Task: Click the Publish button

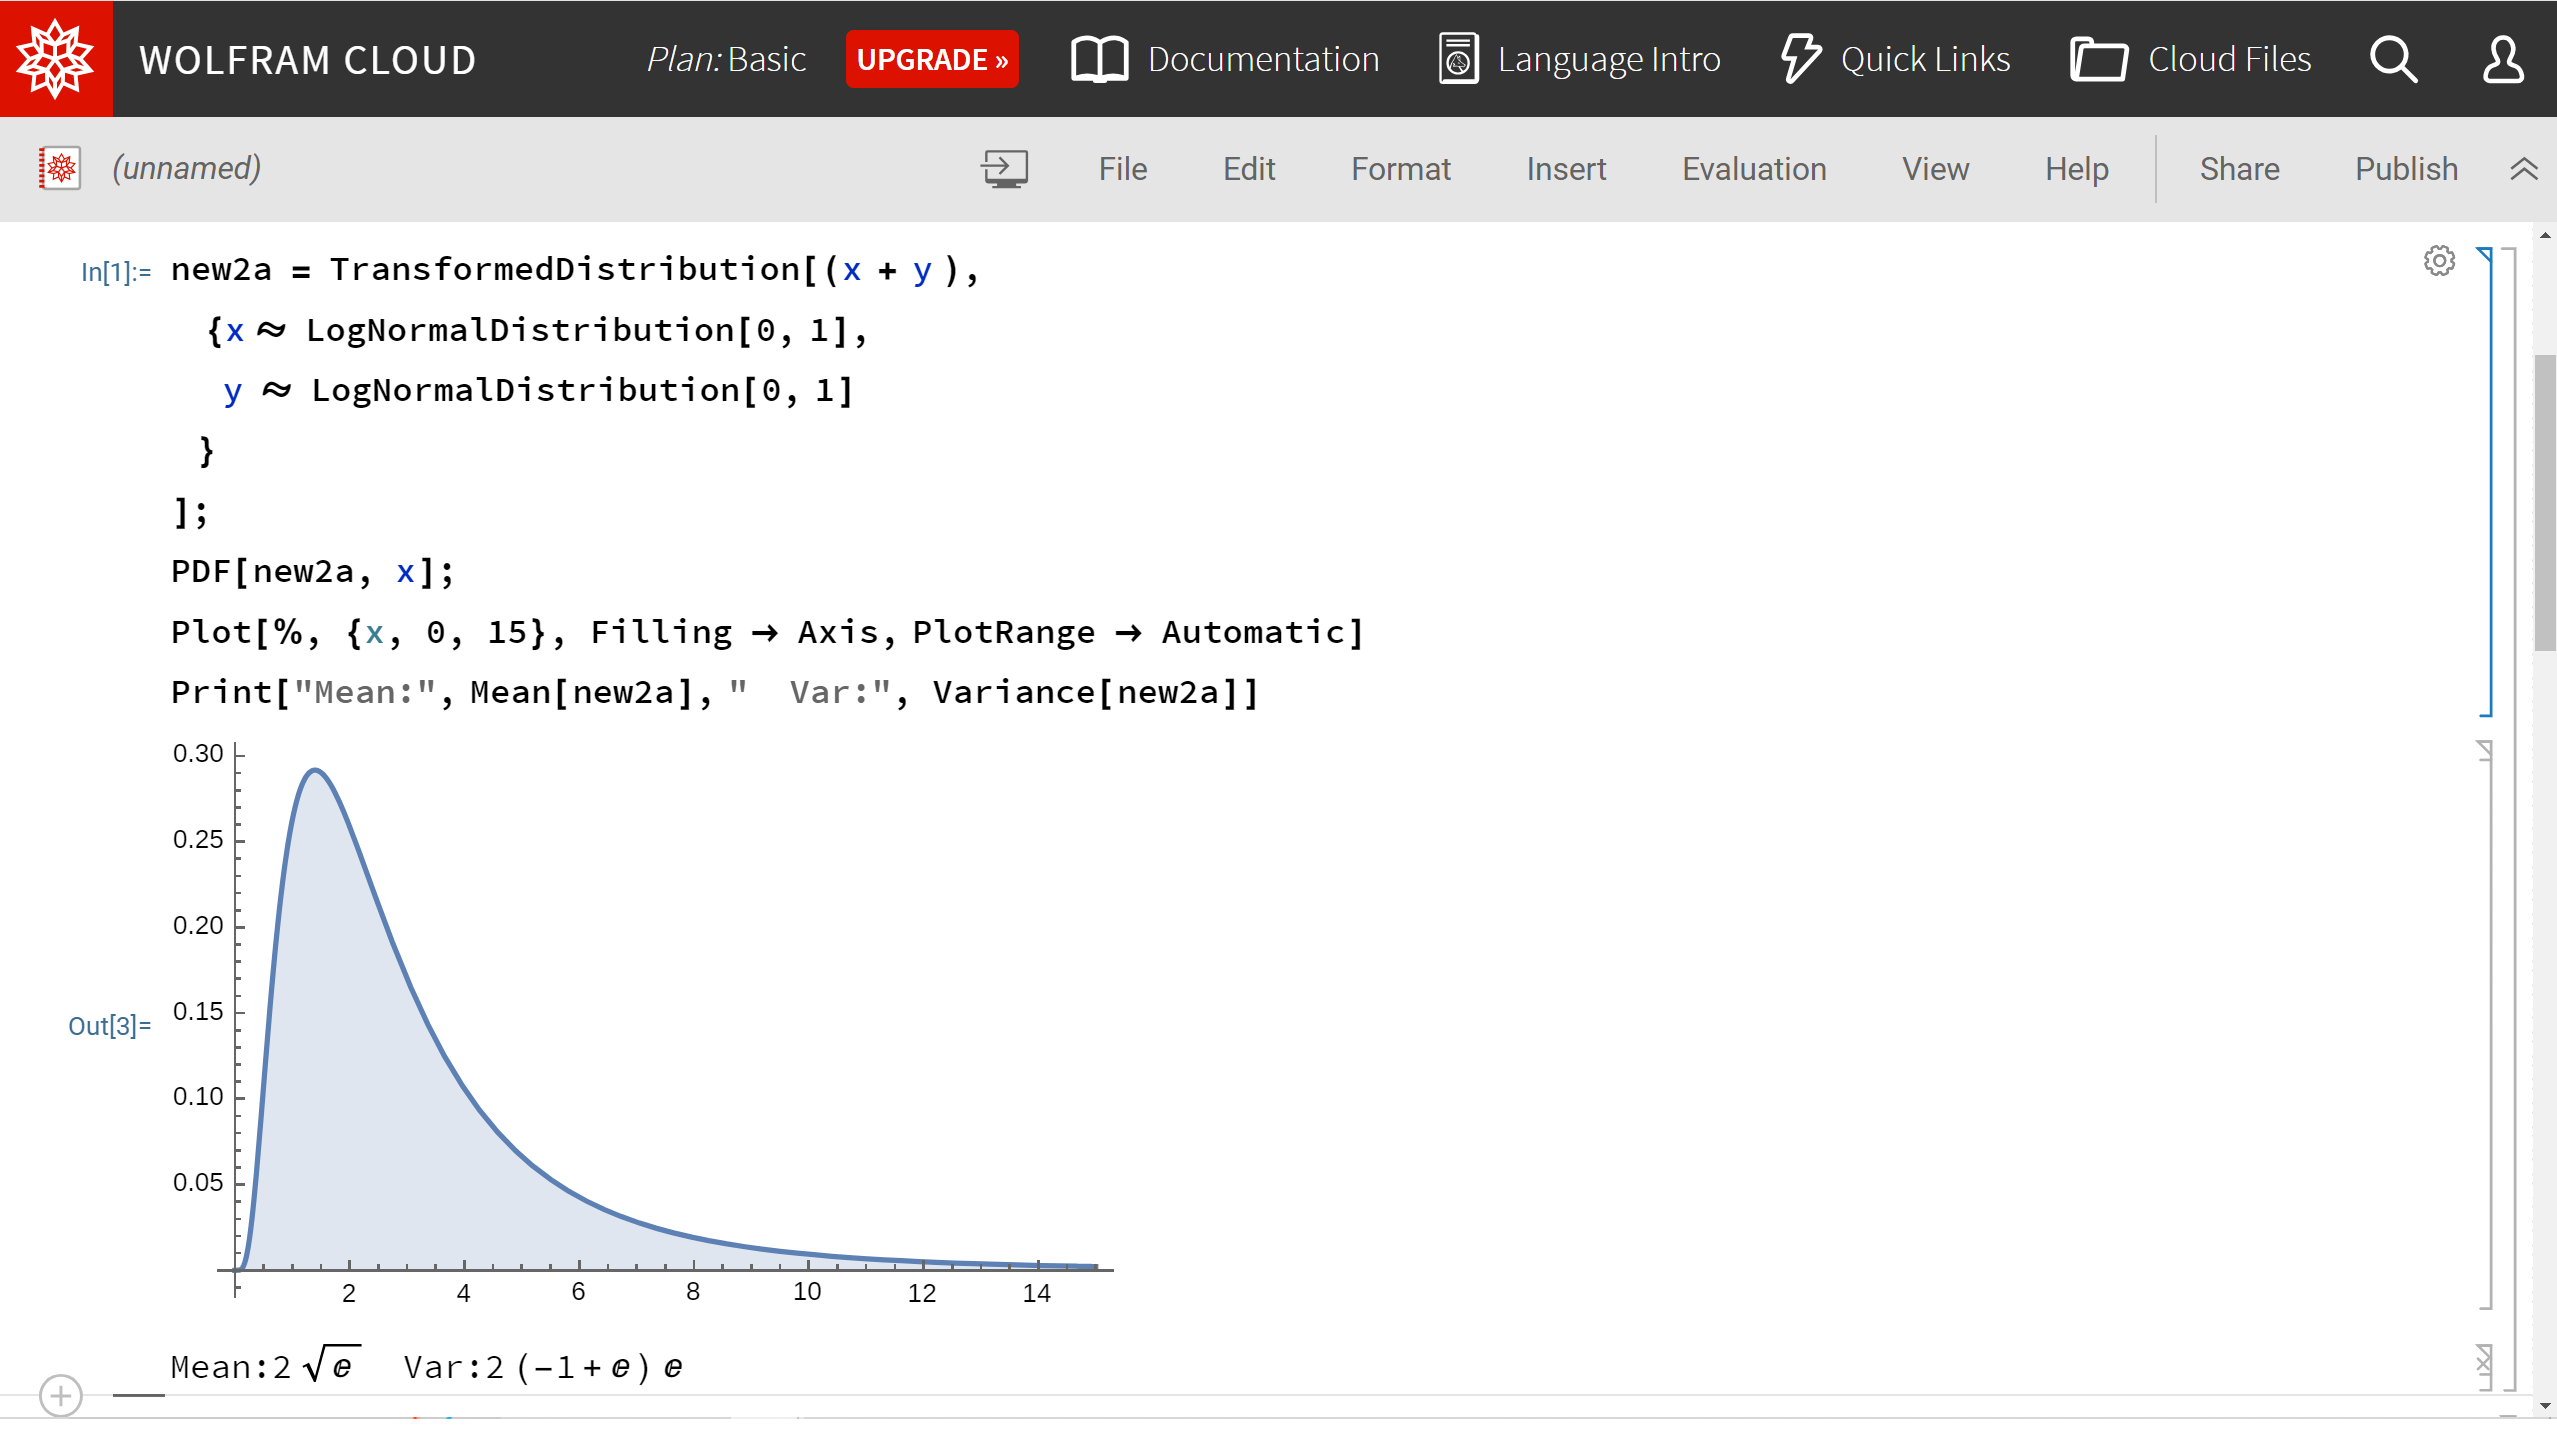Action: coord(2406,167)
